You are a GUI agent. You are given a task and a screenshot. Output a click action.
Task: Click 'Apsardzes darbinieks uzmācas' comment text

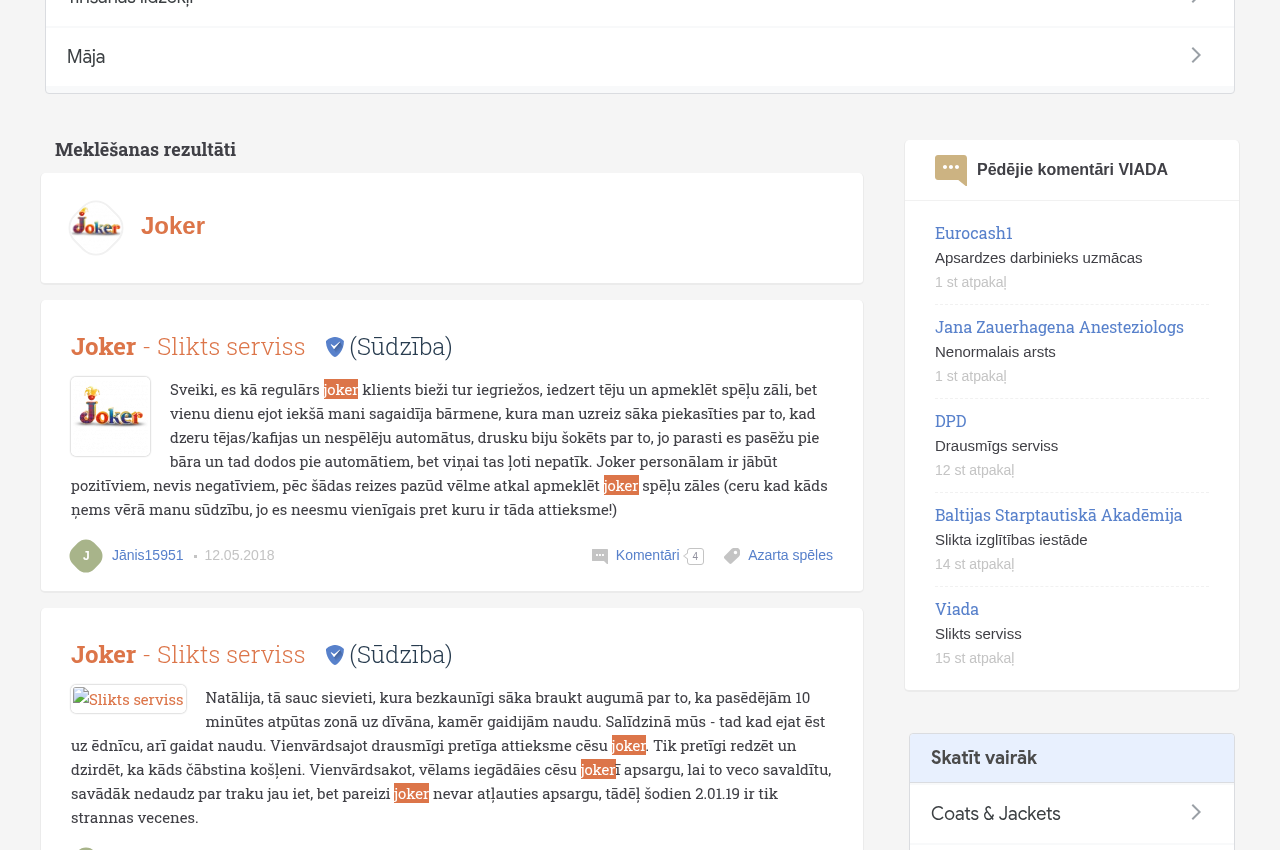[x=1038, y=258]
